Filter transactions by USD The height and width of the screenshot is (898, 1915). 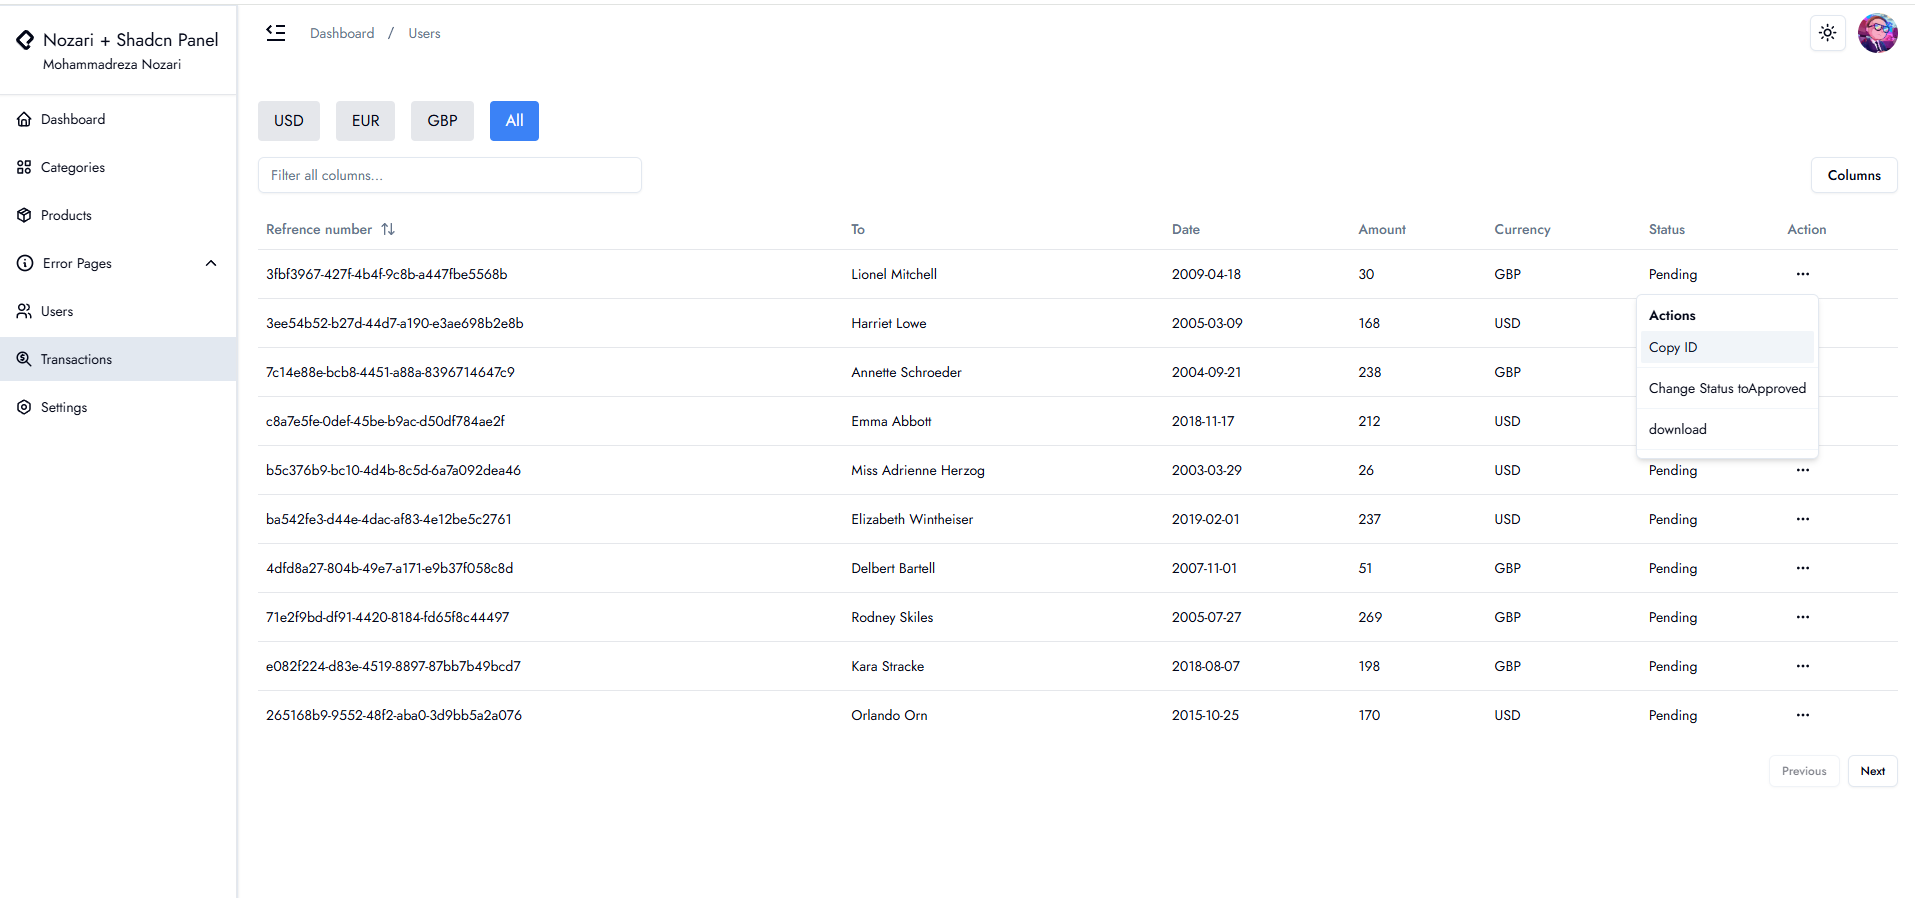point(289,121)
